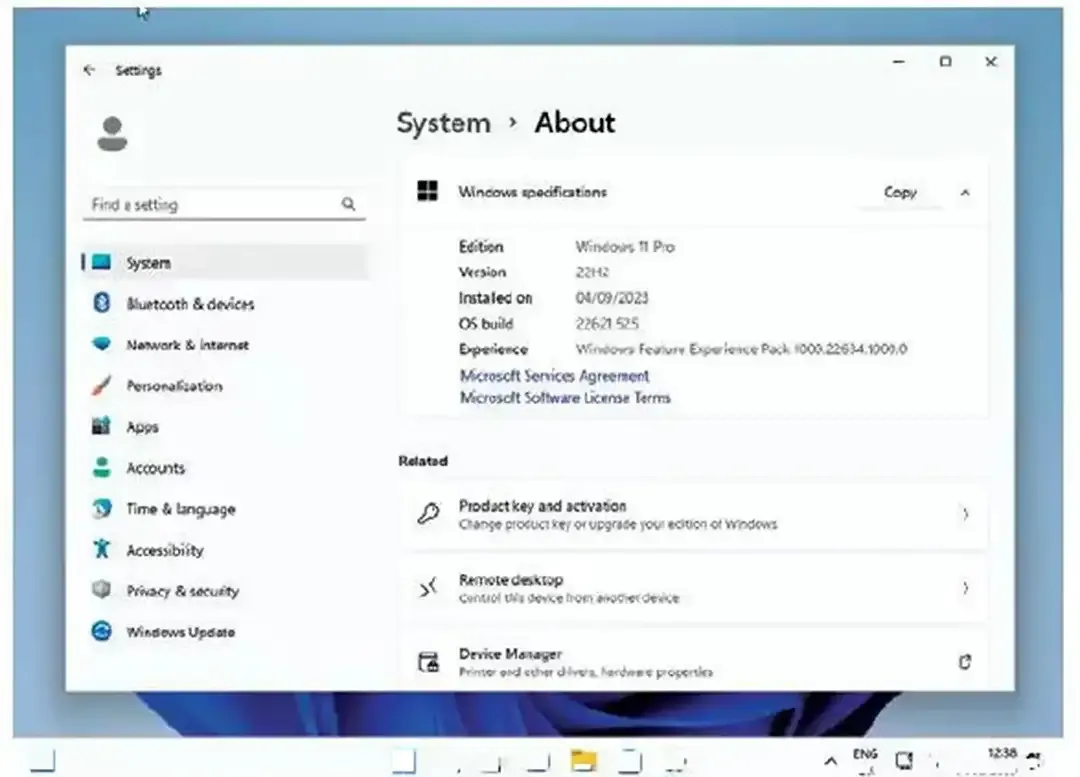
Task: Click the Windows Update sync icon
Action: [x=101, y=631]
